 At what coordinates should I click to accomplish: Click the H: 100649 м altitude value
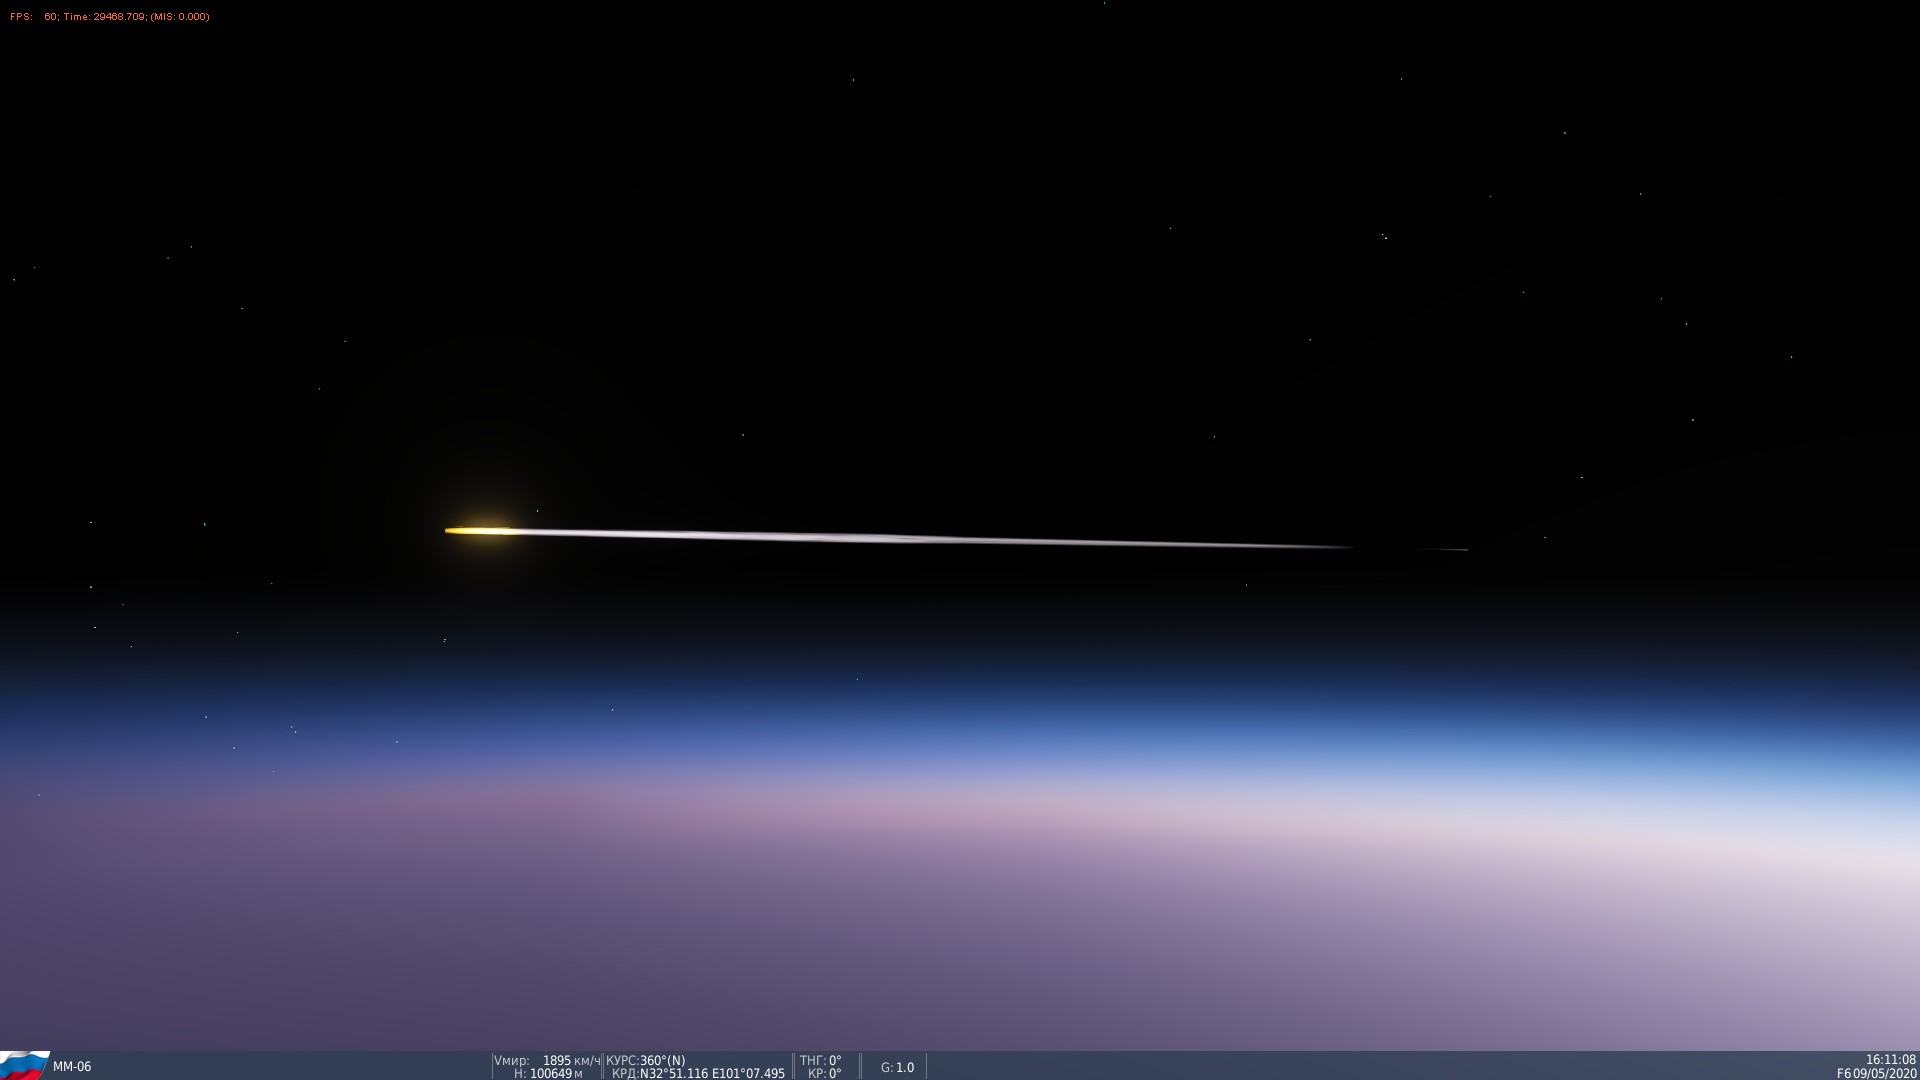click(x=548, y=1074)
